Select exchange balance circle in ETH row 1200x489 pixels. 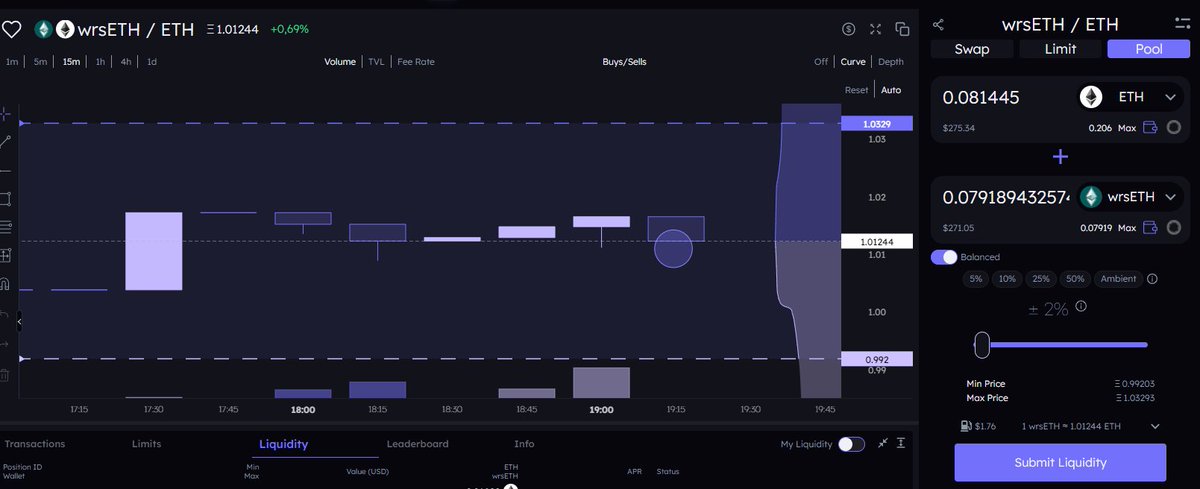[x=1174, y=128]
